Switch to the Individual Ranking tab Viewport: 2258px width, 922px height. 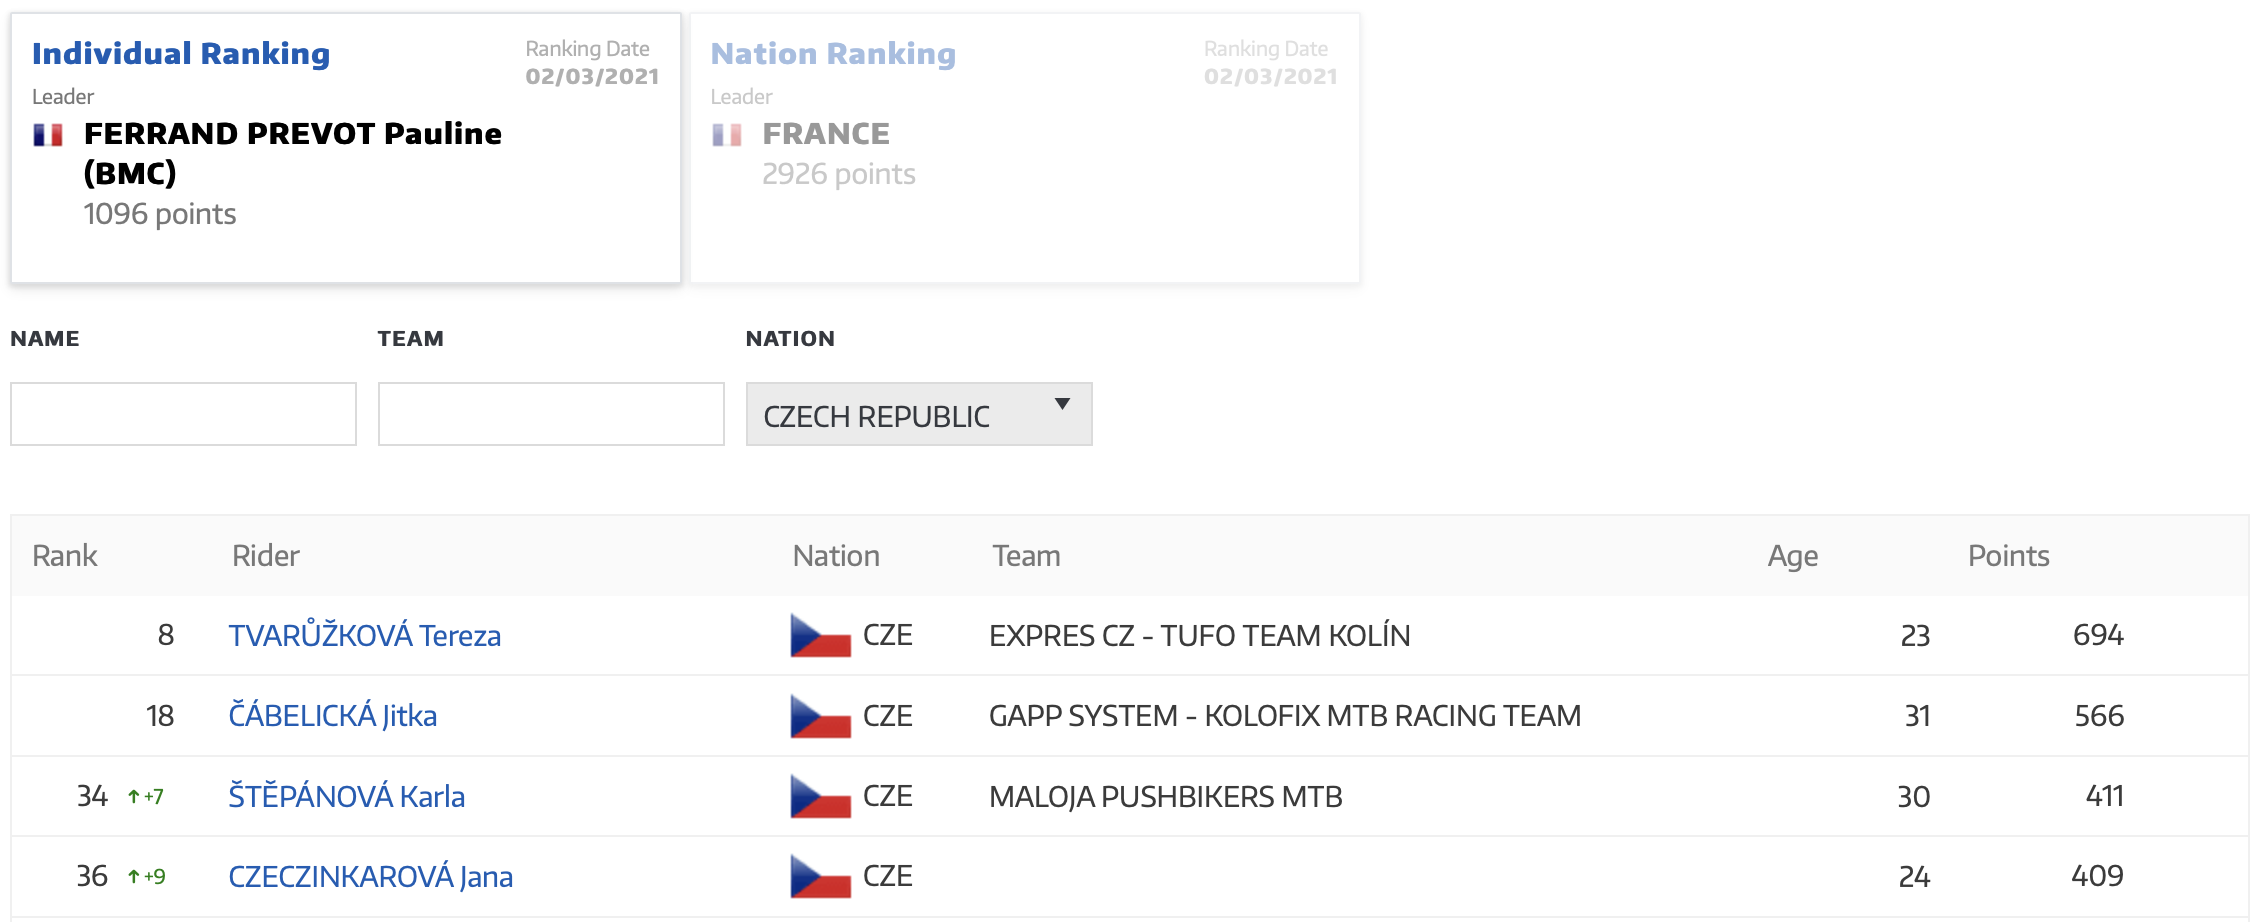[x=181, y=53]
